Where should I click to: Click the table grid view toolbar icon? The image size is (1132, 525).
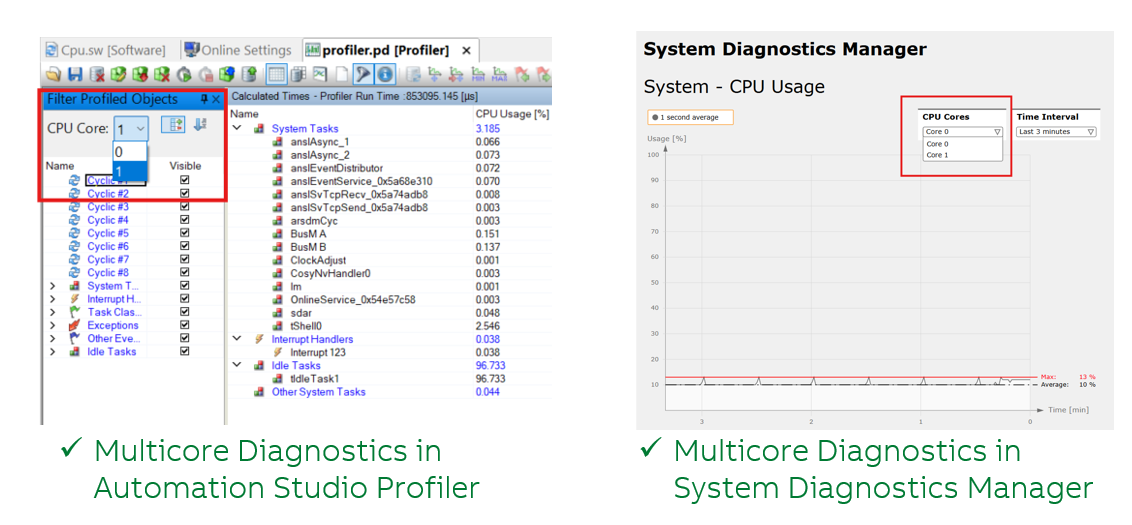(x=276, y=74)
